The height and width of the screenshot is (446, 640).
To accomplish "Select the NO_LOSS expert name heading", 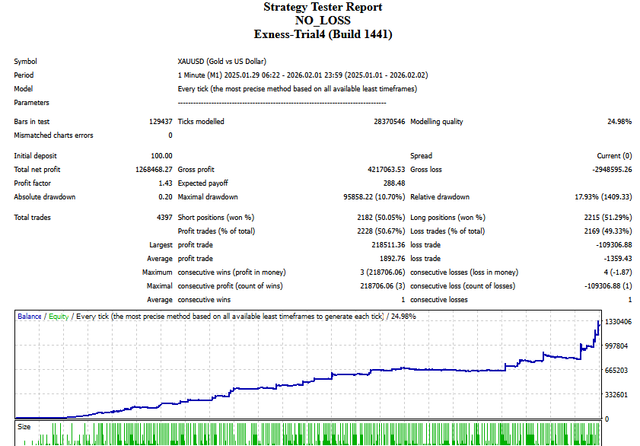I will [320, 20].
